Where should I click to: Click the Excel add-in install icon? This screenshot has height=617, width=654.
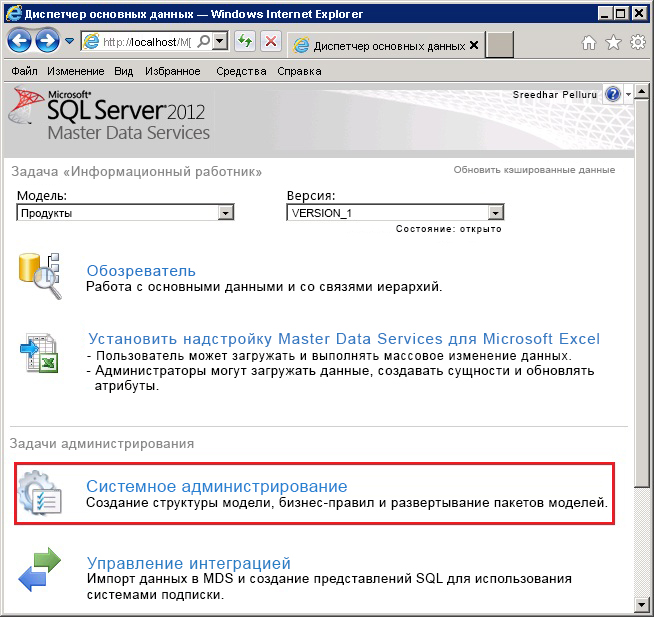point(39,353)
